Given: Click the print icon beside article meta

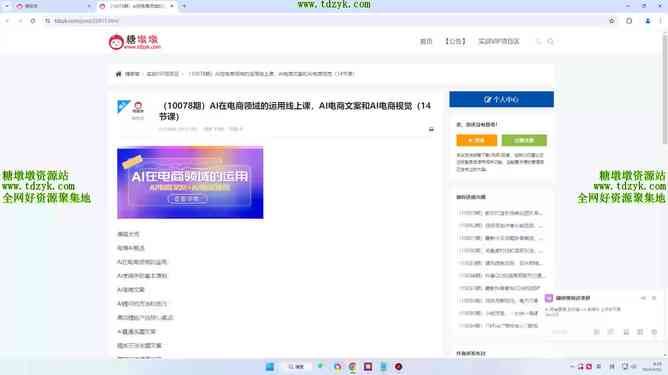Looking at the screenshot, I should (x=431, y=129).
